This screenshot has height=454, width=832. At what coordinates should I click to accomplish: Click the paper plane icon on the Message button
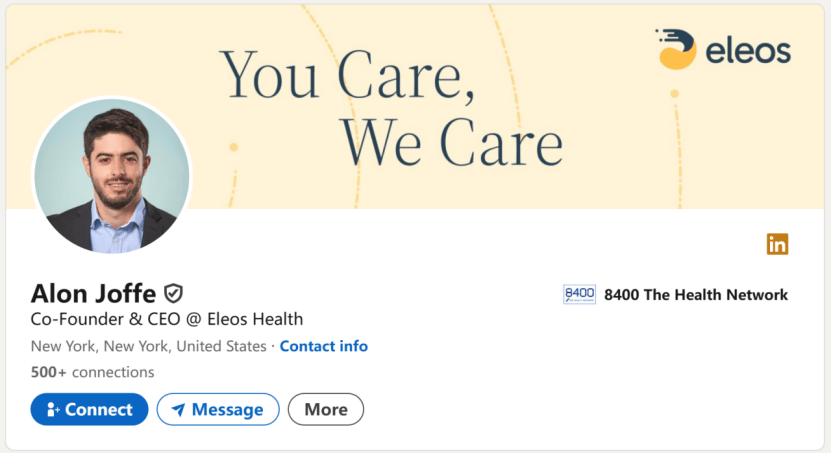point(178,410)
